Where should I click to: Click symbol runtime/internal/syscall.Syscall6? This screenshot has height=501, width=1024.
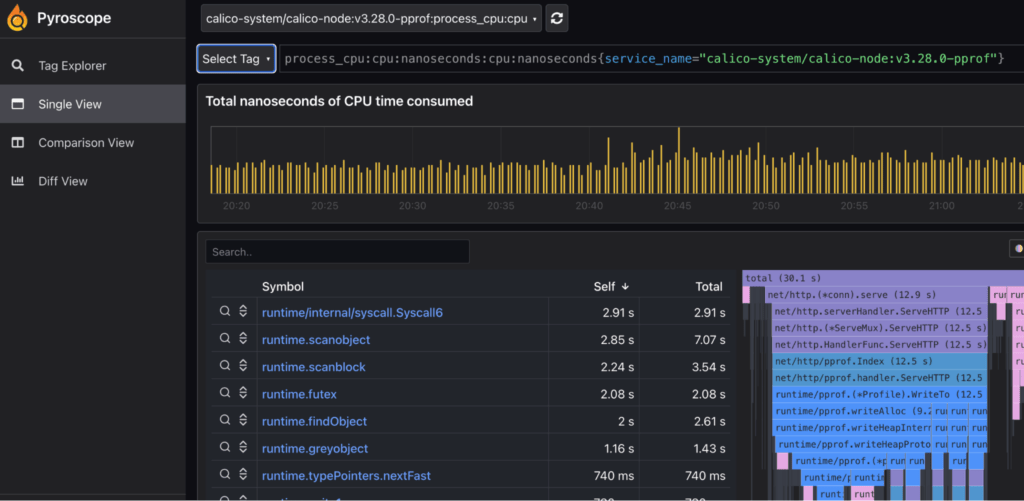pos(352,312)
